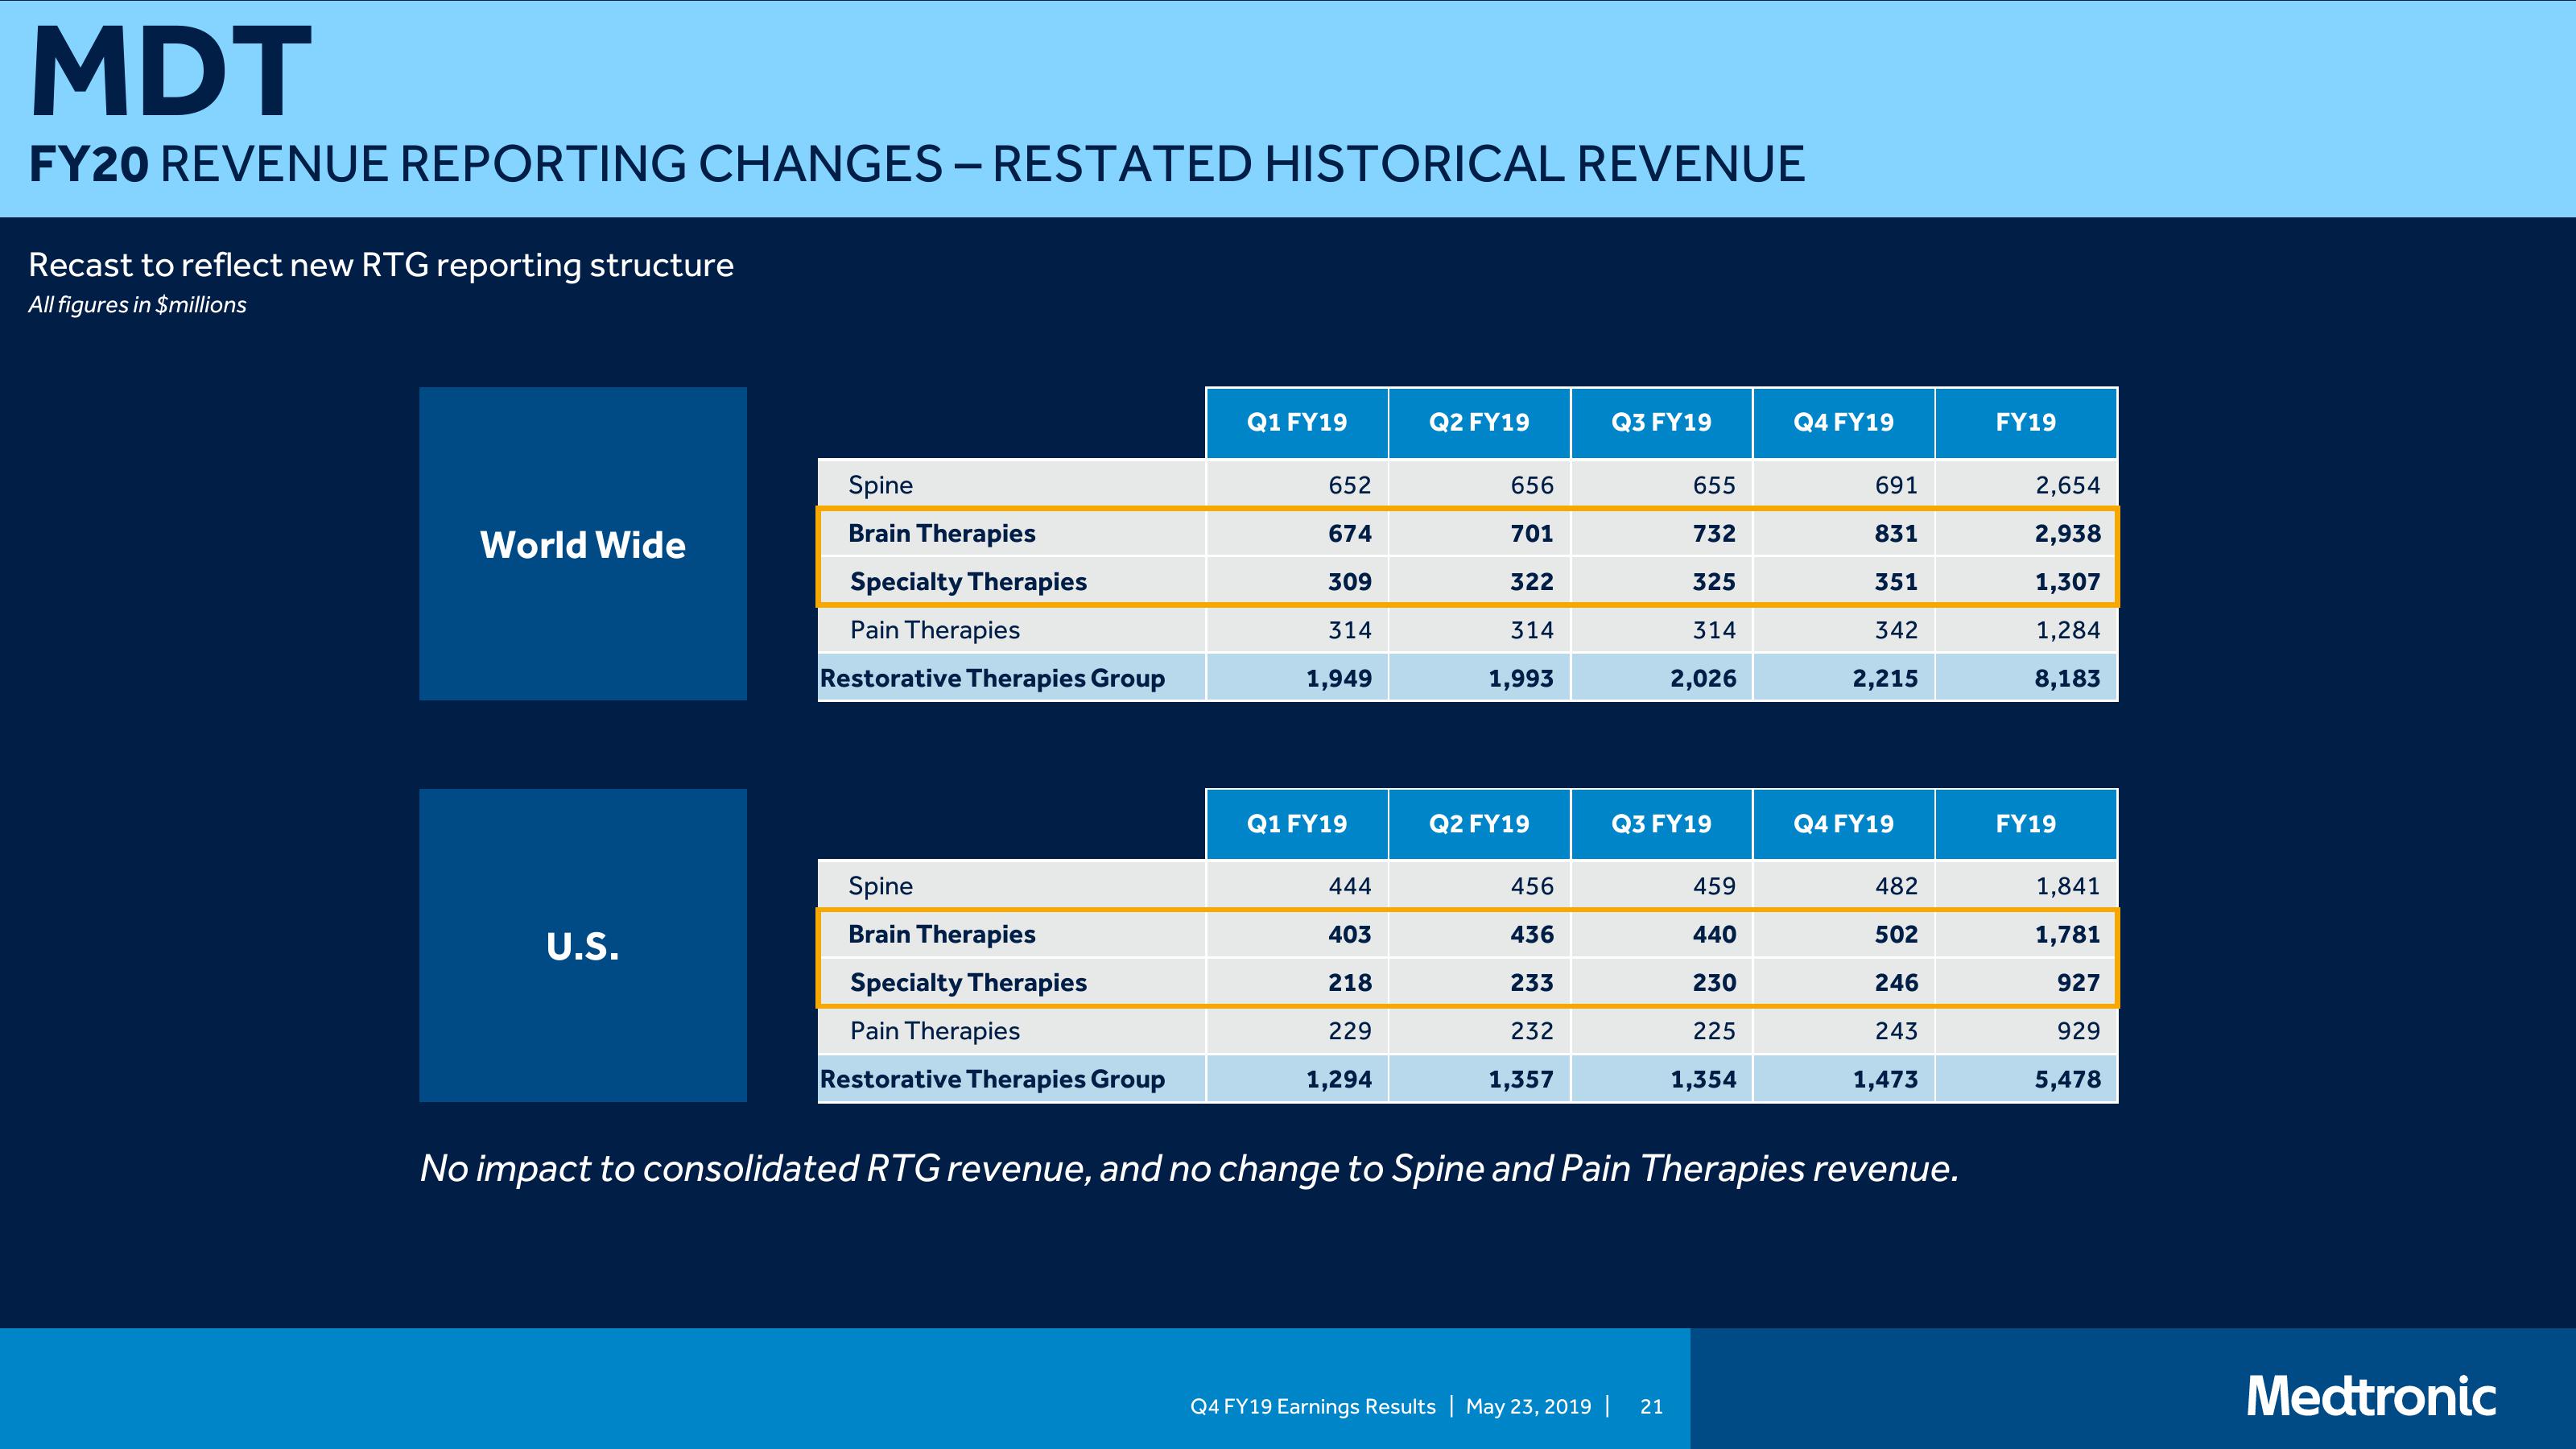Image resolution: width=2576 pixels, height=1449 pixels.
Task: Click World Wide Brain Therapies total 2,938
Action: click(x=2068, y=533)
